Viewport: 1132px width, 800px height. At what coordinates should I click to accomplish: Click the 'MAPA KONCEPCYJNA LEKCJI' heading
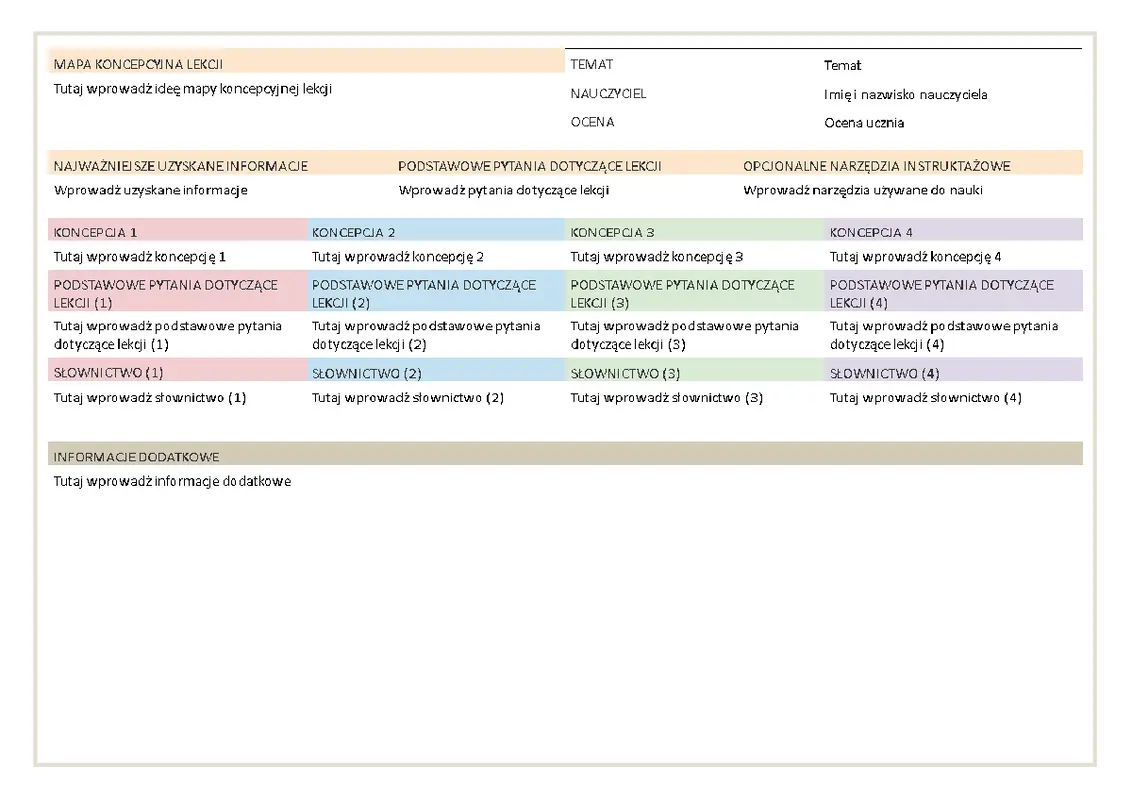tap(138, 64)
